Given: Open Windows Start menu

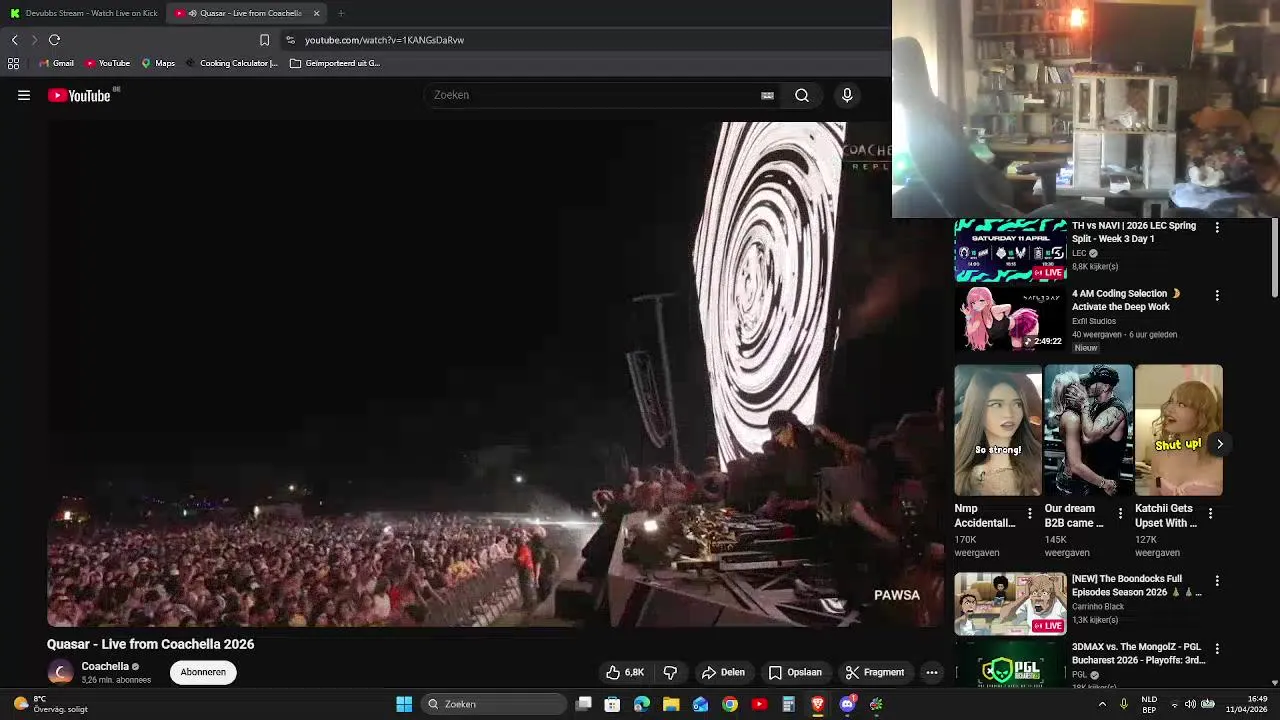Looking at the screenshot, I should tap(404, 704).
